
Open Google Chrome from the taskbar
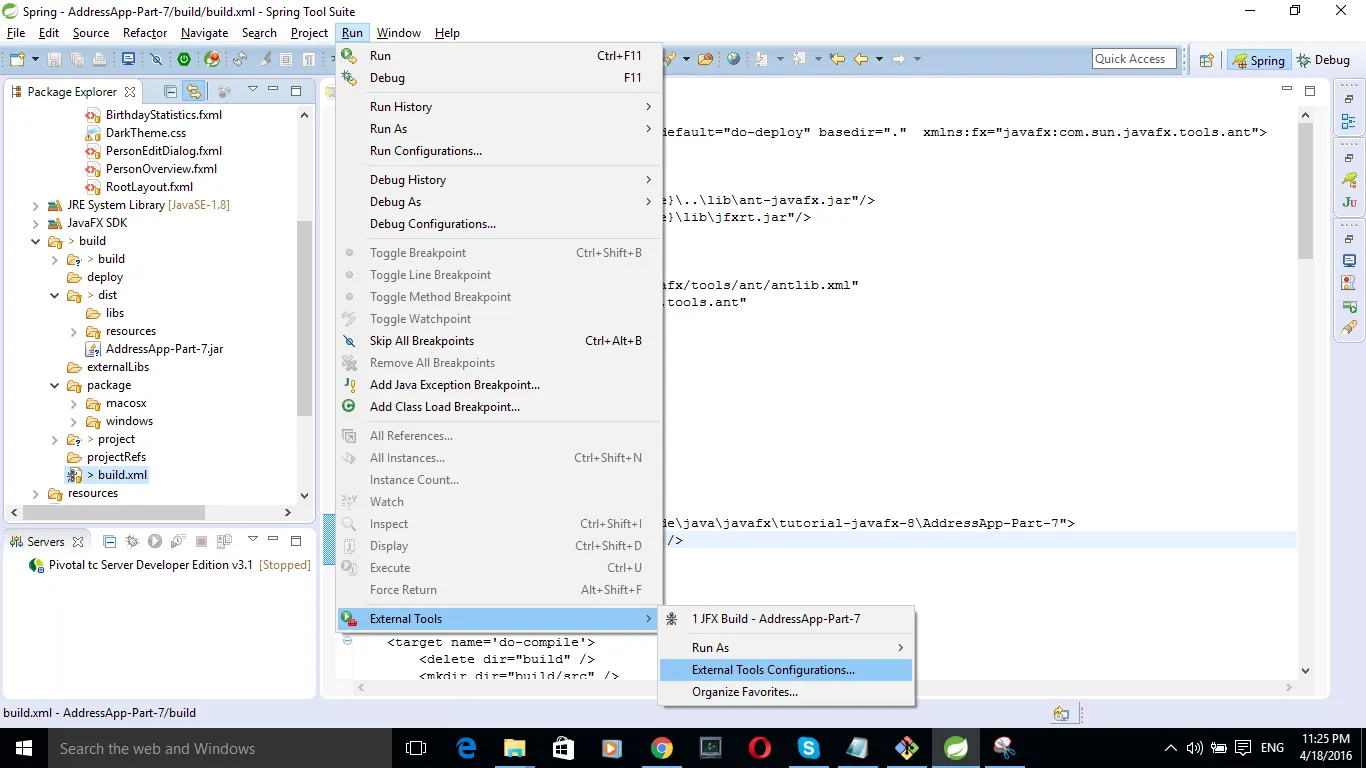(x=661, y=748)
